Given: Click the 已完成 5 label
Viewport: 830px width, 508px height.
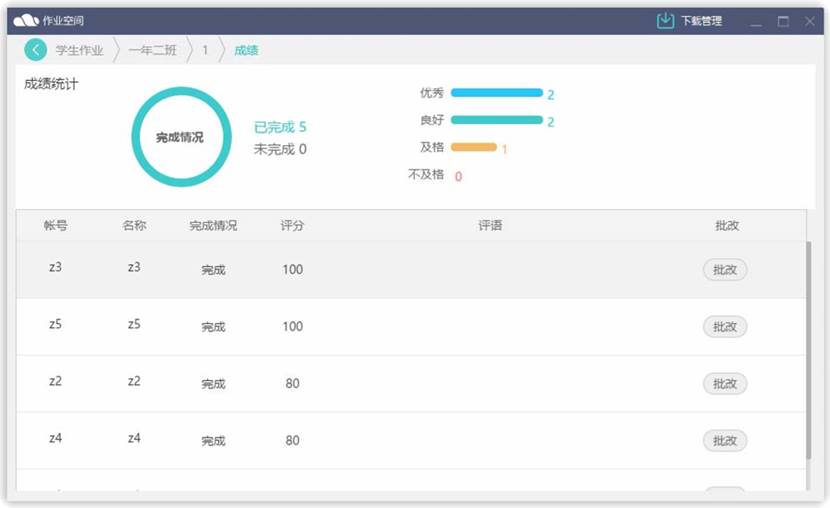Looking at the screenshot, I should [x=280, y=127].
